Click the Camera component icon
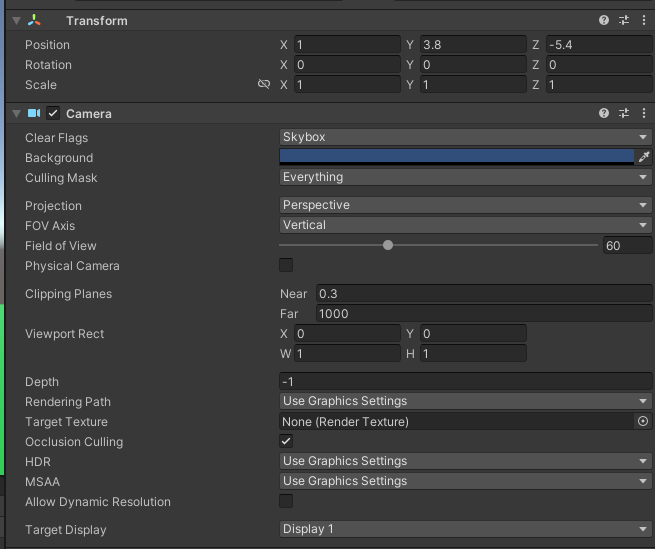 tap(34, 113)
